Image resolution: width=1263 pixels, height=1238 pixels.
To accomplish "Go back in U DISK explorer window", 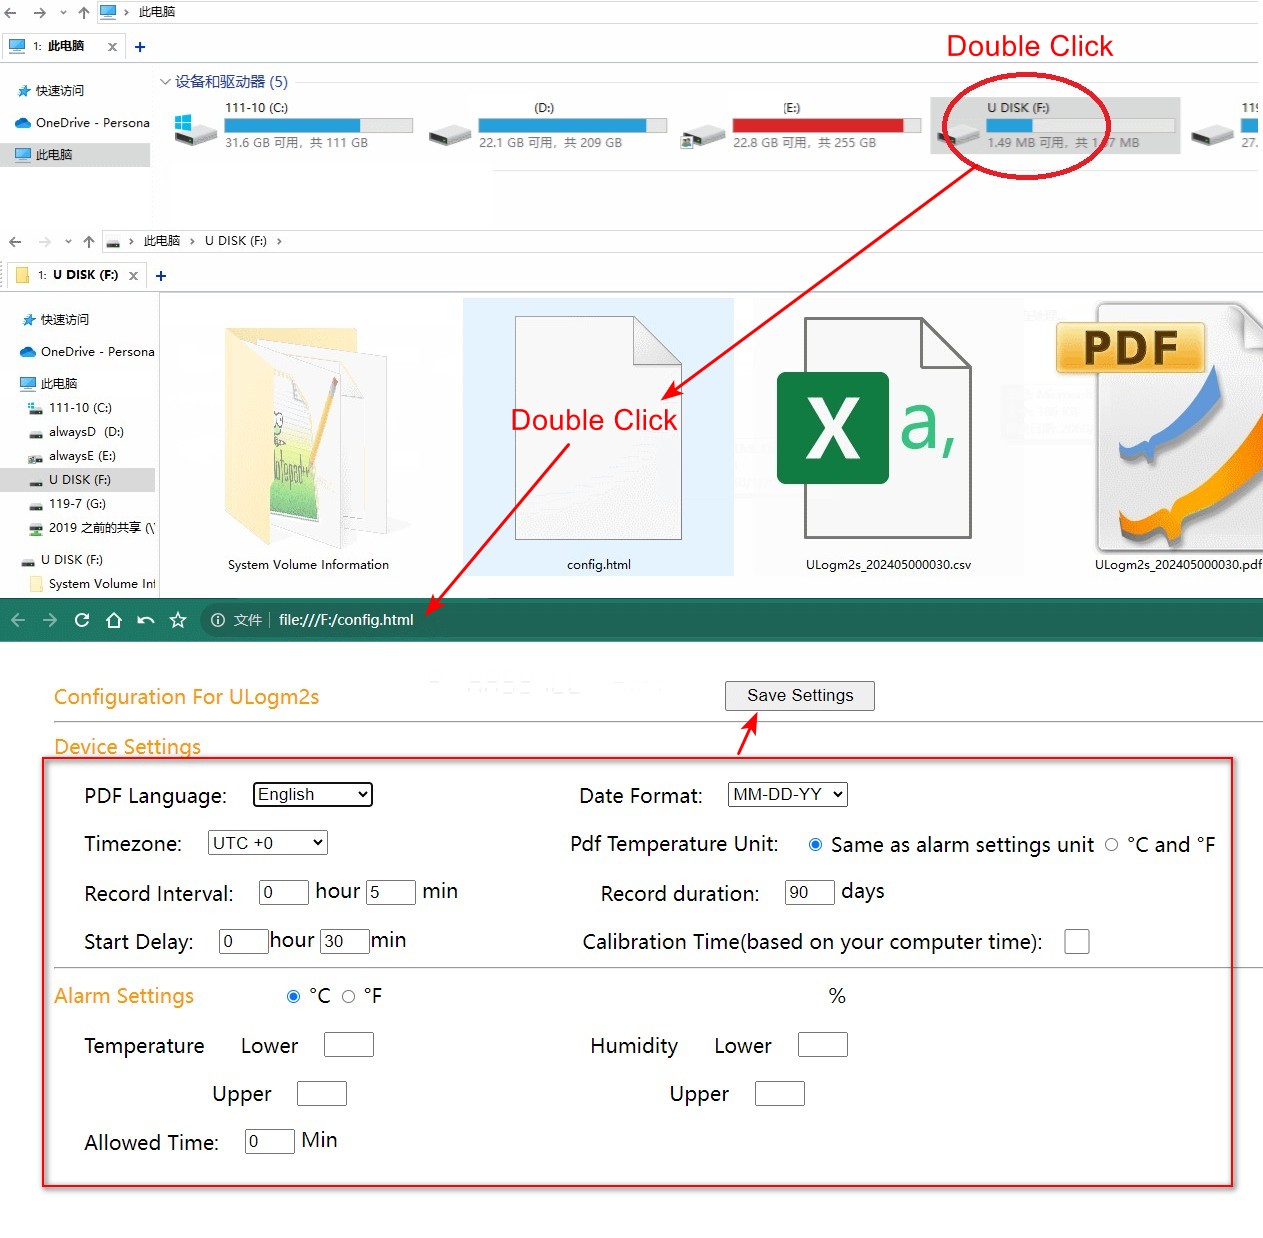I will tap(15, 242).
